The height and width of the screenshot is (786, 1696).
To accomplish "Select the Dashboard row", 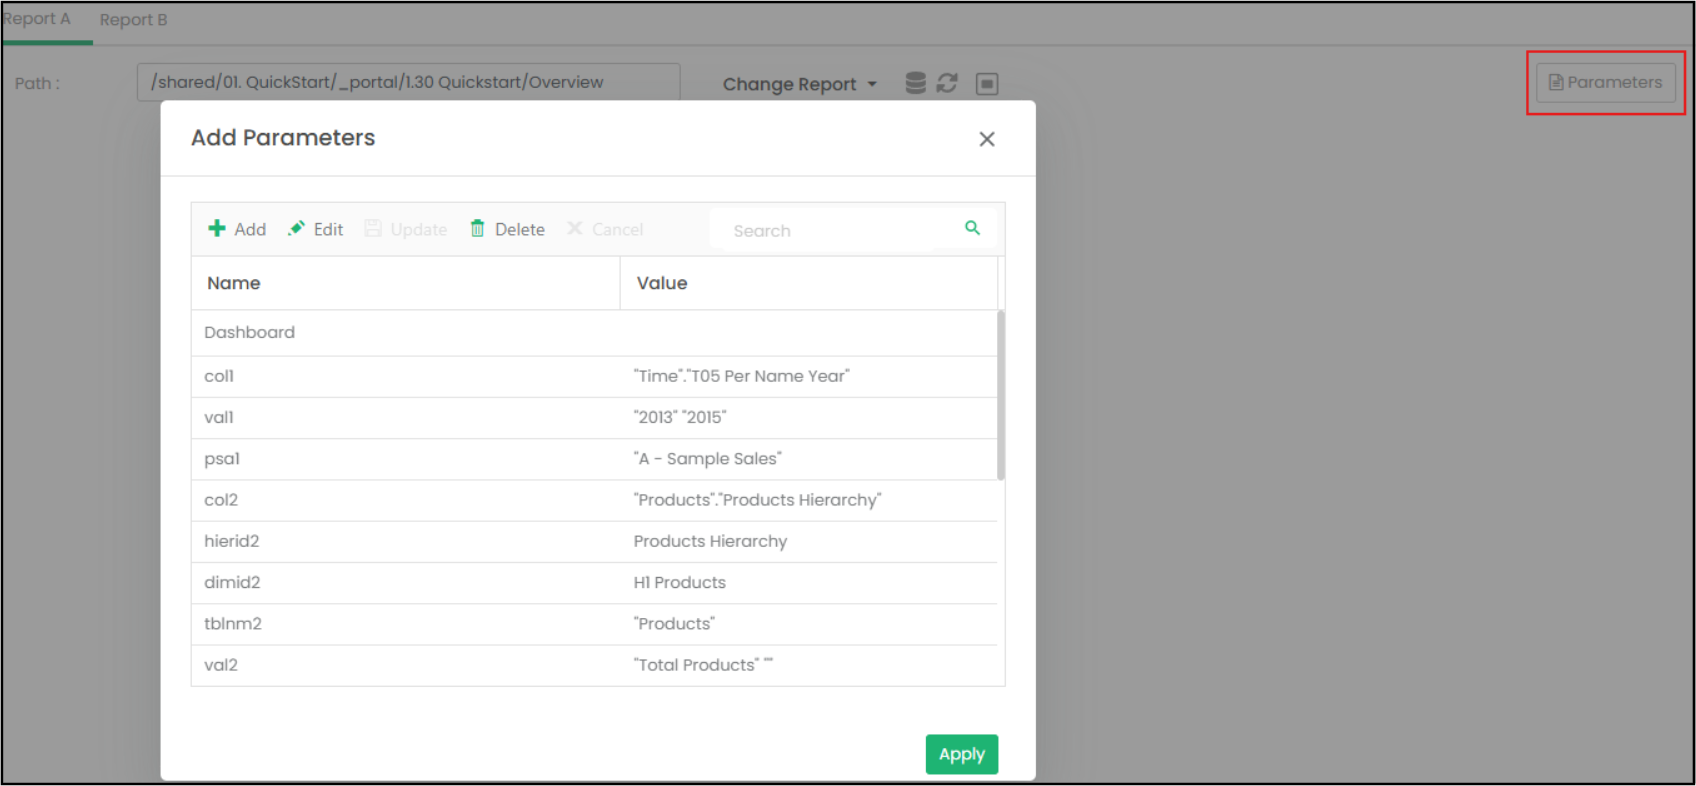I will point(594,333).
